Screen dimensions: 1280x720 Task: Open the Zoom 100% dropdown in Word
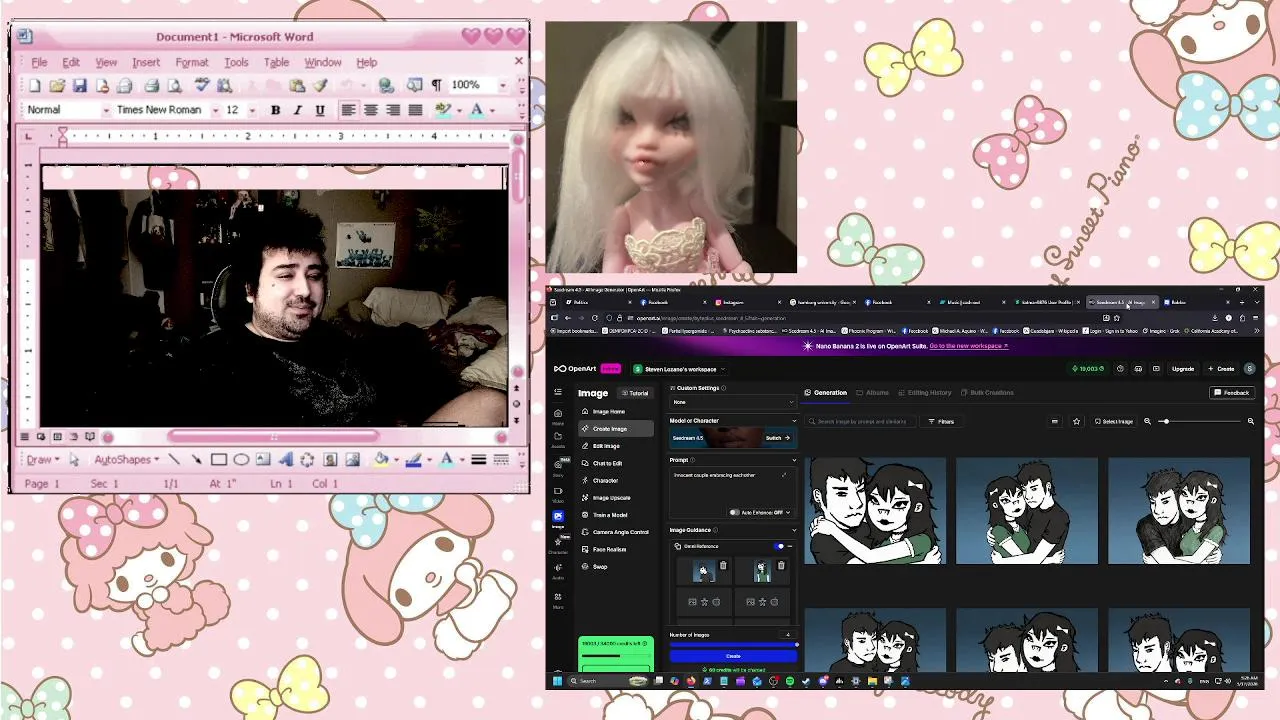502,86
